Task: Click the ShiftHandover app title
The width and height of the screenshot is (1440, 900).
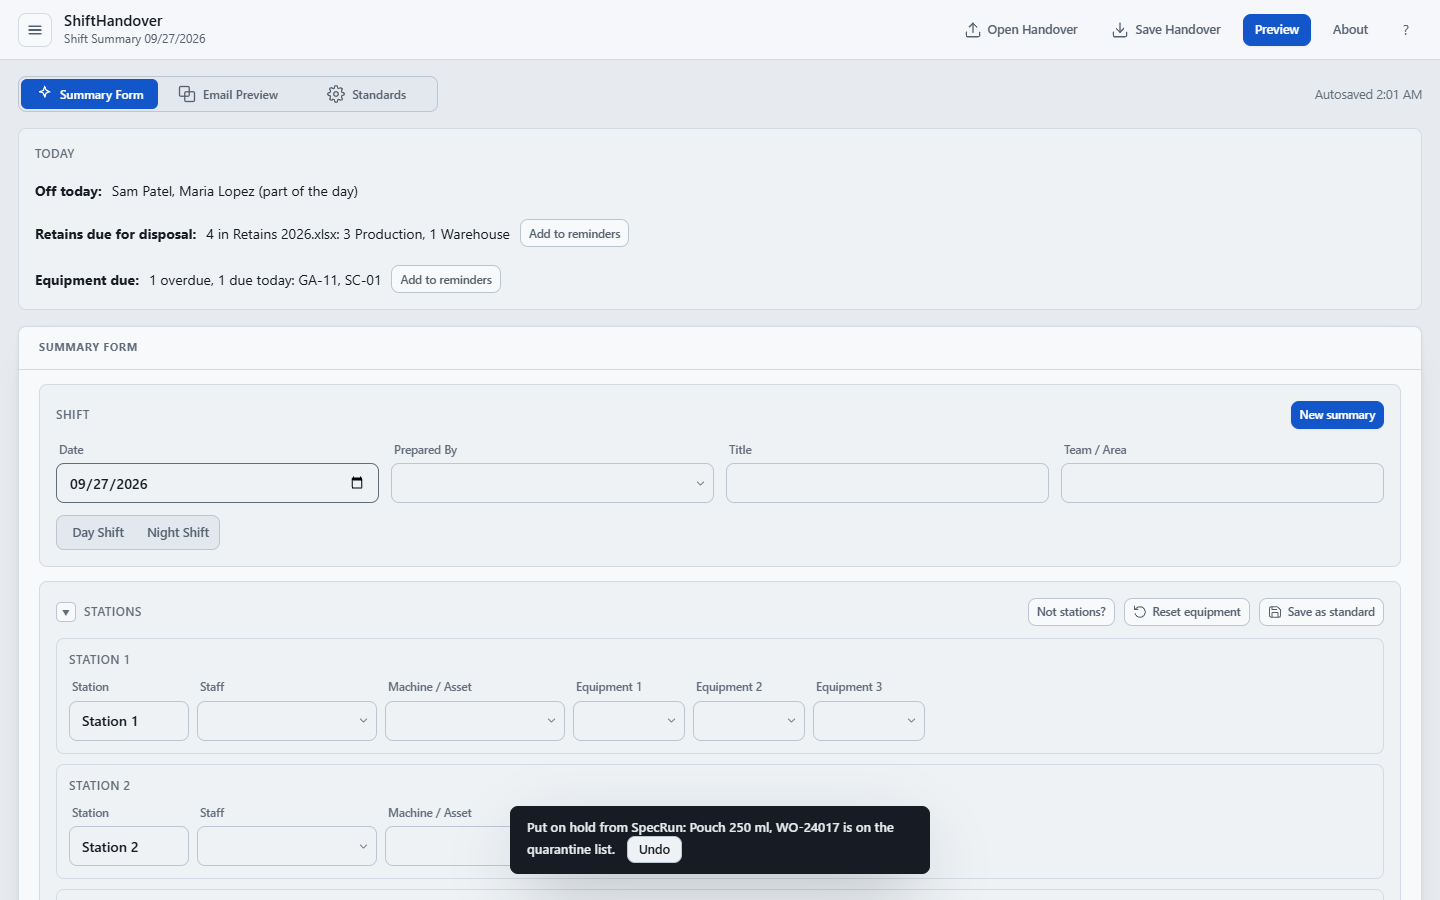Action: point(113,21)
